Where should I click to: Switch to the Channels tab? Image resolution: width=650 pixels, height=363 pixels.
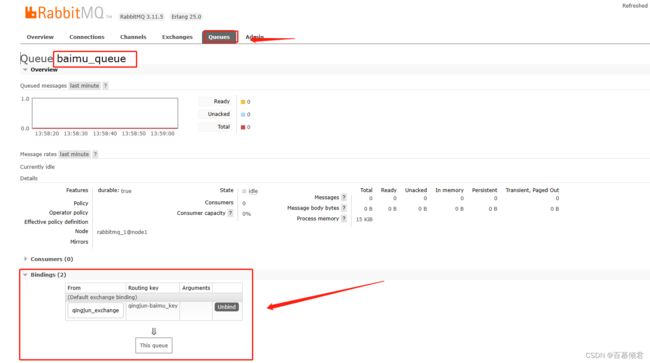(x=133, y=37)
